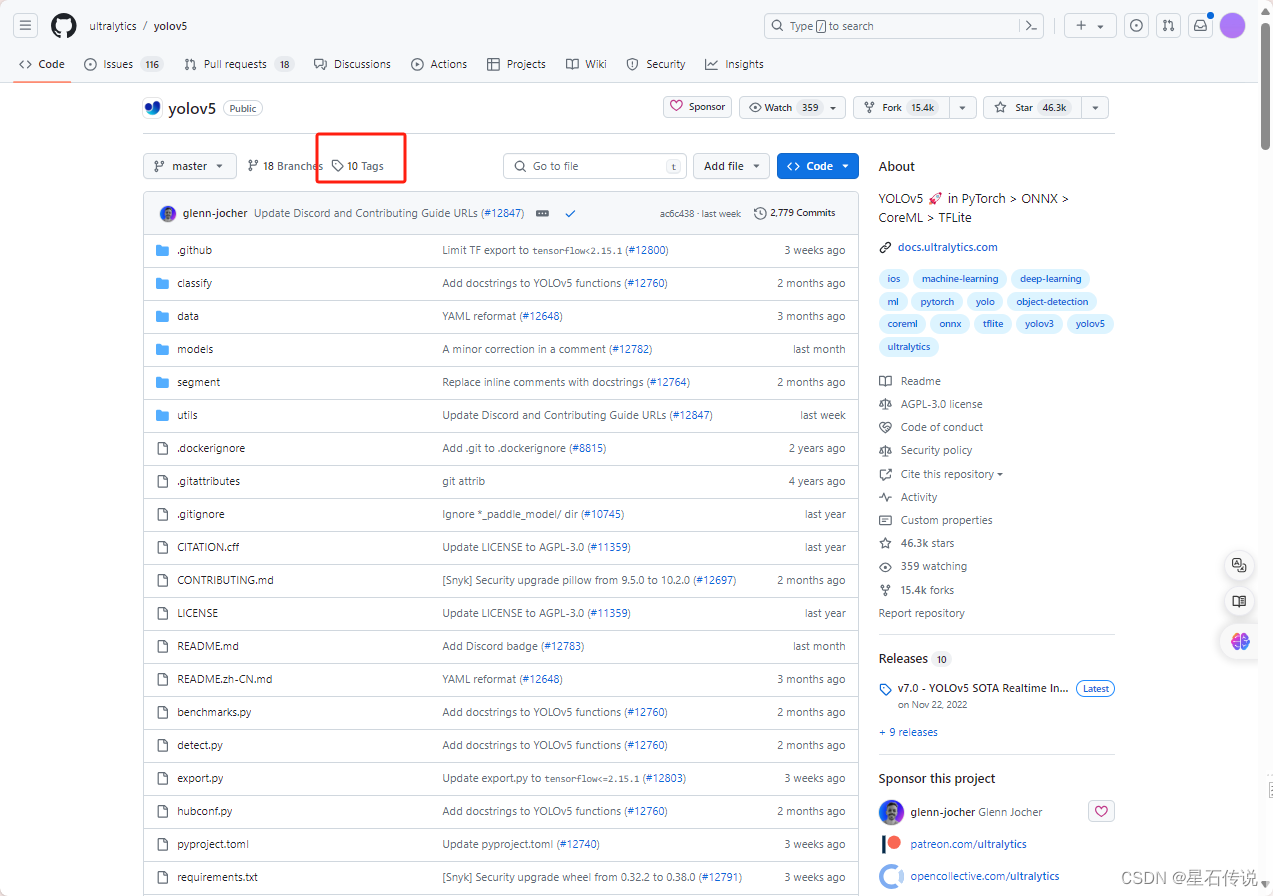This screenshot has height=896, width=1273.
Task: Open the Wiki tab
Action: (586, 64)
